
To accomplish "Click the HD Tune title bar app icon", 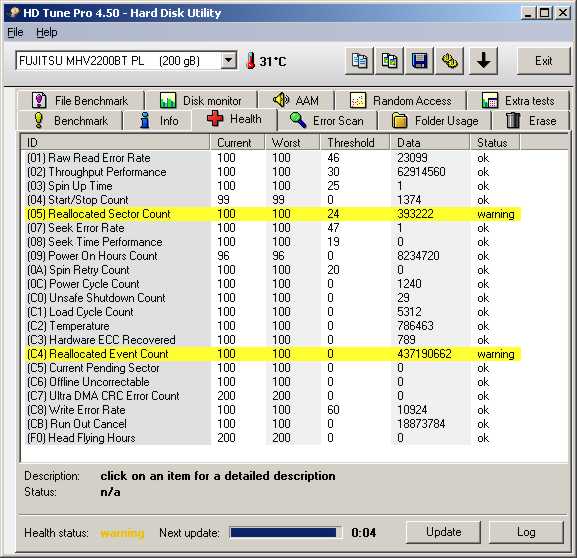I will click(14, 13).
